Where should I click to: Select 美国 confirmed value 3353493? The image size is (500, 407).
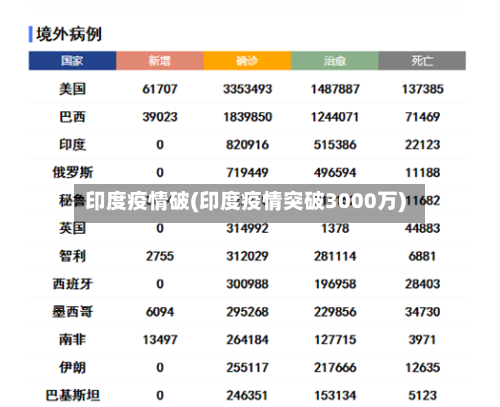(247, 89)
